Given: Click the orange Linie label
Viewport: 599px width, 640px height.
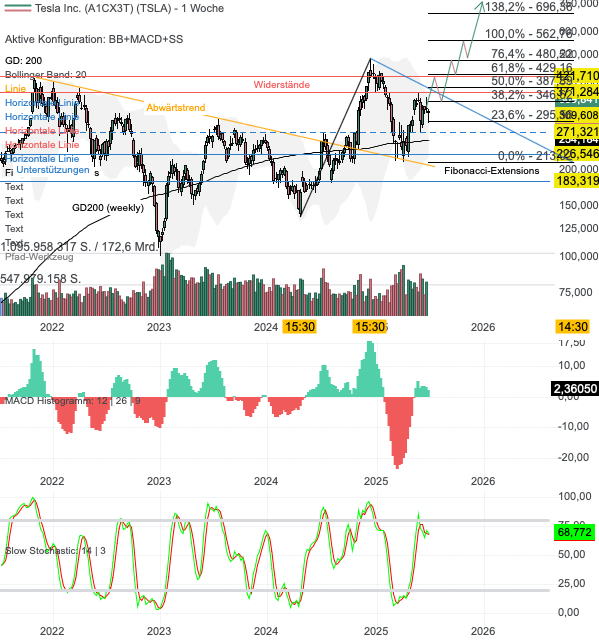Looking at the screenshot, I should pyautogui.click(x=16, y=89).
